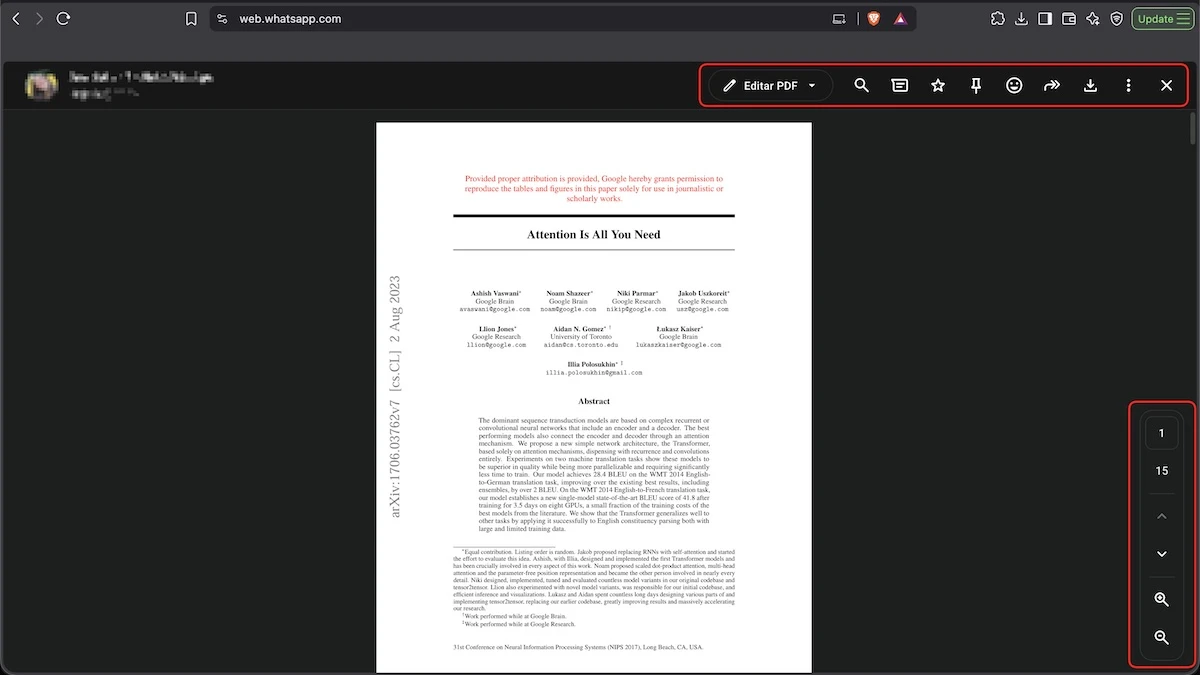Screen dimensions: 1200x675
Task: Open the three-dot more options menu
Action: tap(1128, 86)
